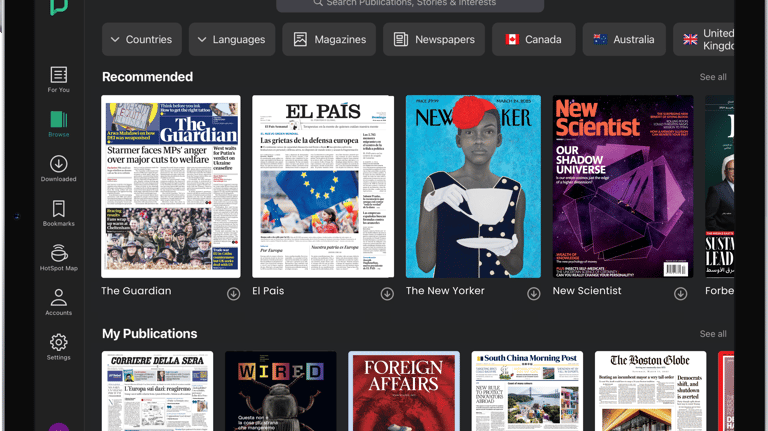Click the 'My Publications' heading

click(x=149, y=334)
